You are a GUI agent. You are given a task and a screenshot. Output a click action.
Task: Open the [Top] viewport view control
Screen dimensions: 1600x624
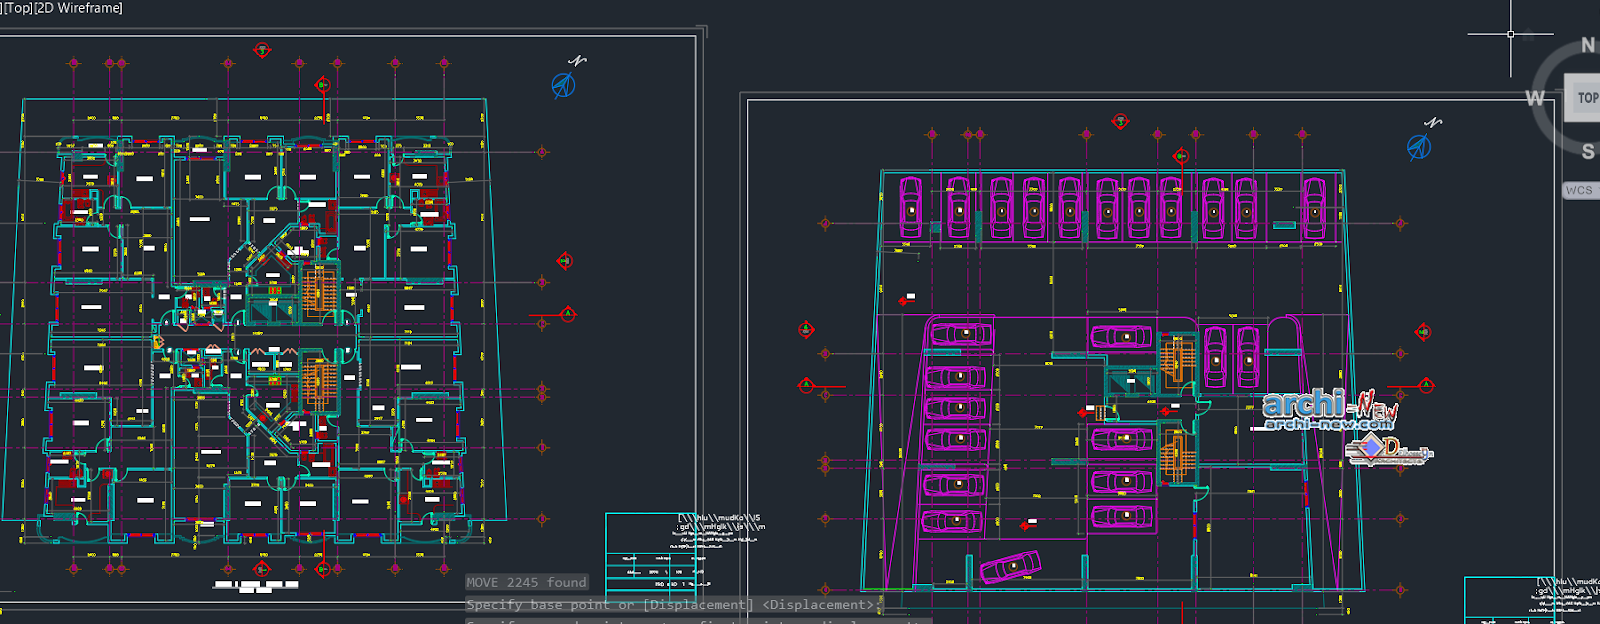18,8
